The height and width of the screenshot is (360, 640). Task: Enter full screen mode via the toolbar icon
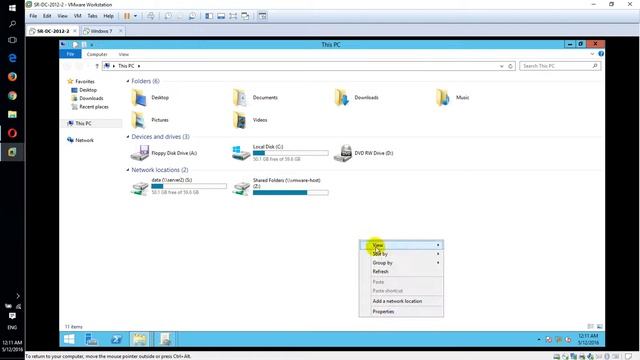click(x=233, y=16)
